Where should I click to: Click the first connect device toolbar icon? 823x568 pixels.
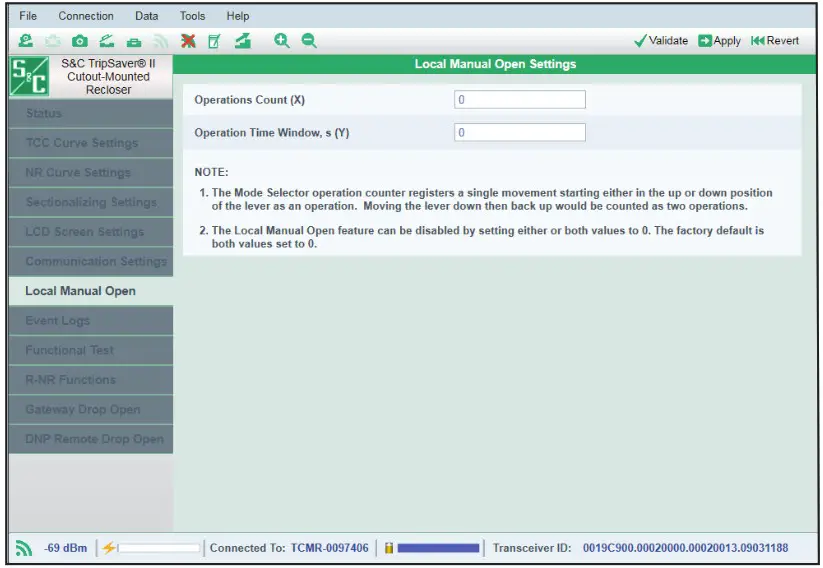(25, 40)
